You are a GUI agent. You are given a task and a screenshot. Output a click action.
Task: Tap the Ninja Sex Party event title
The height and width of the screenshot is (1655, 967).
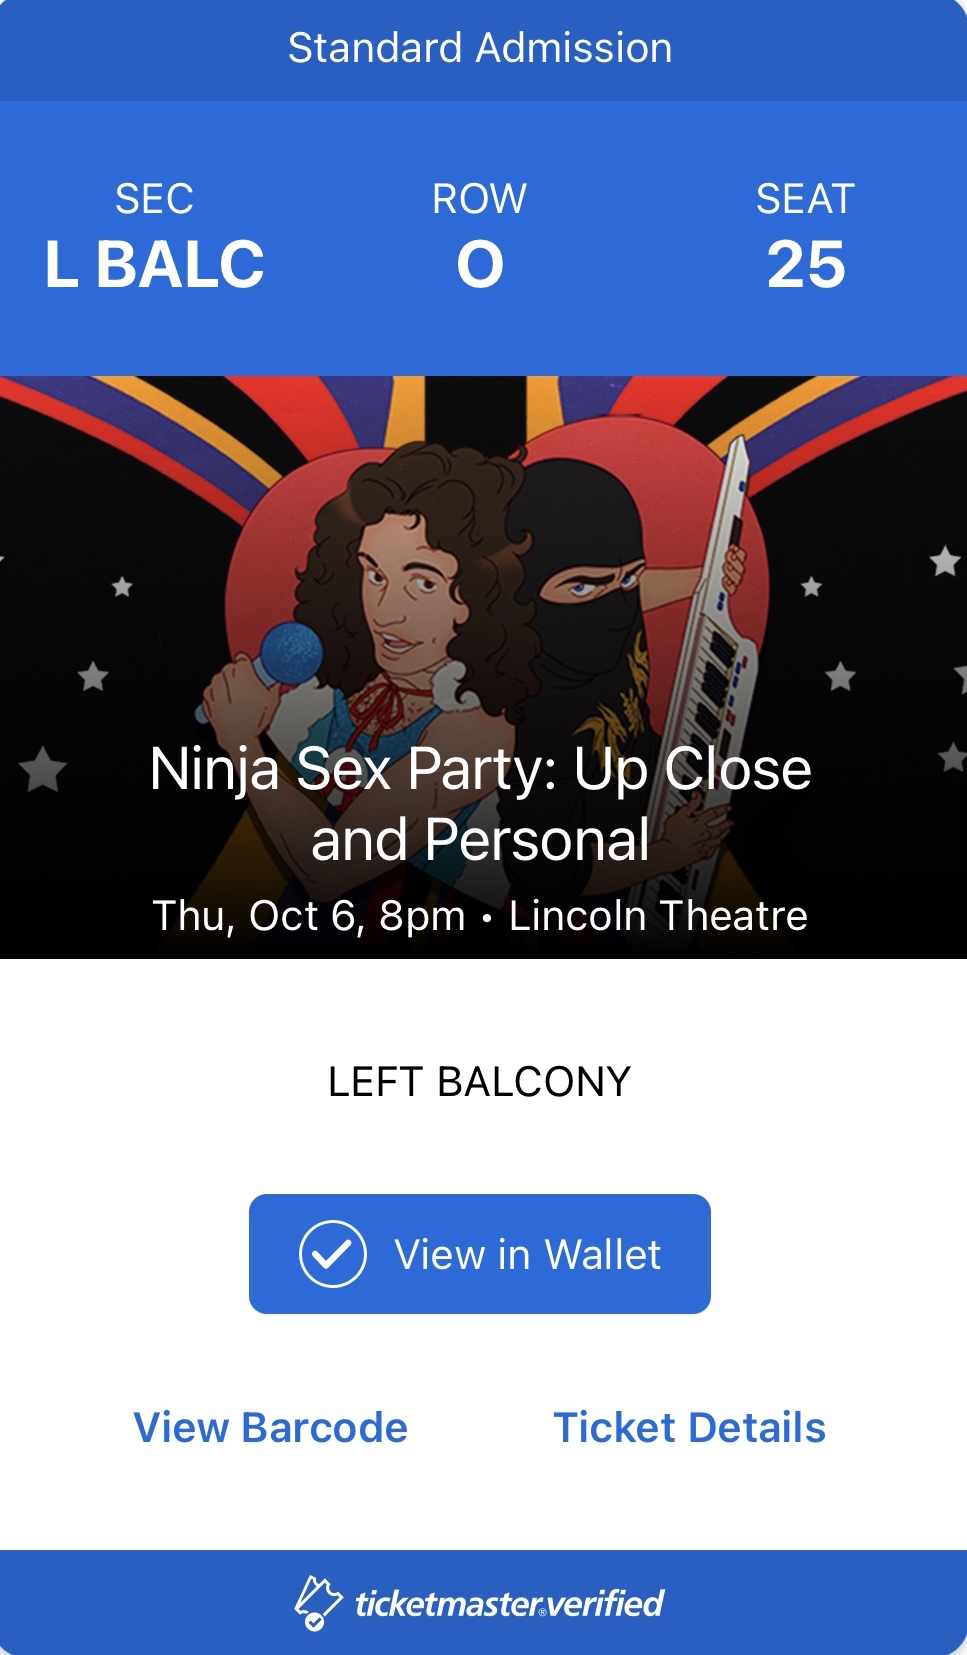click(480, 804)
